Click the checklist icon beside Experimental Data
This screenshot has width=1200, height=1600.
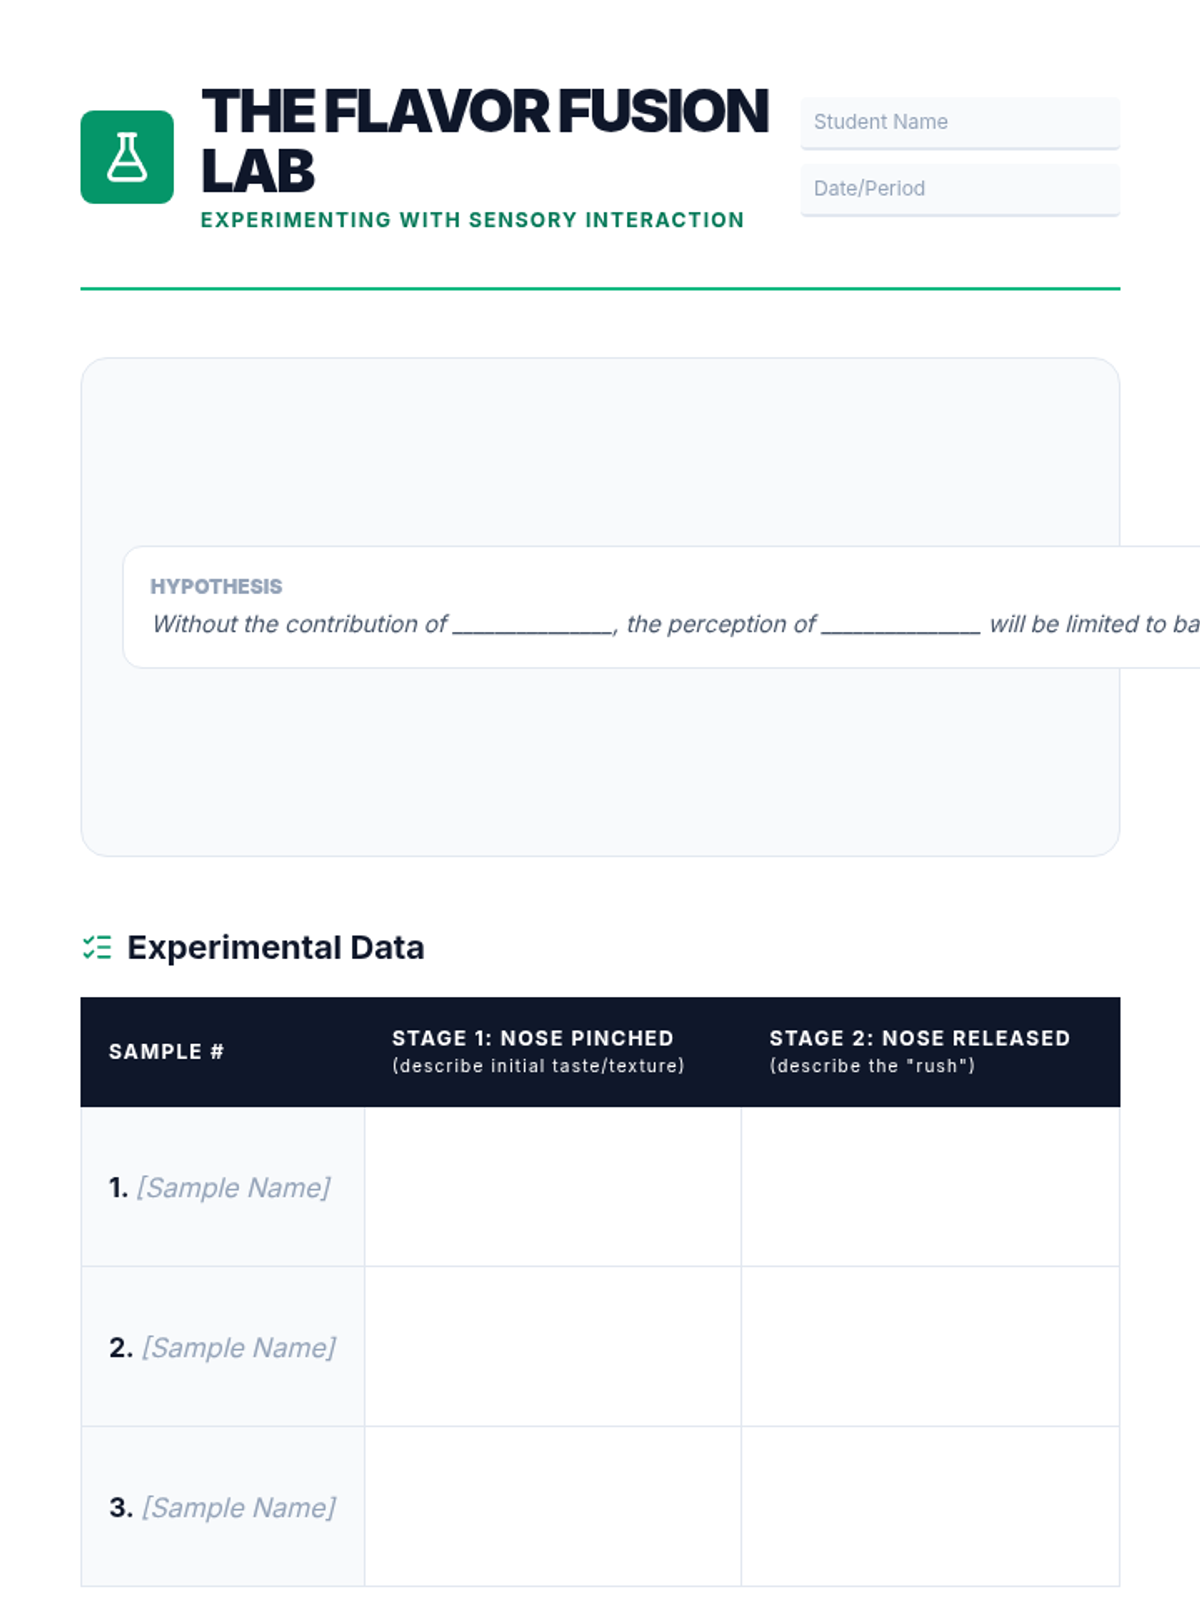[x=97, y=947]
